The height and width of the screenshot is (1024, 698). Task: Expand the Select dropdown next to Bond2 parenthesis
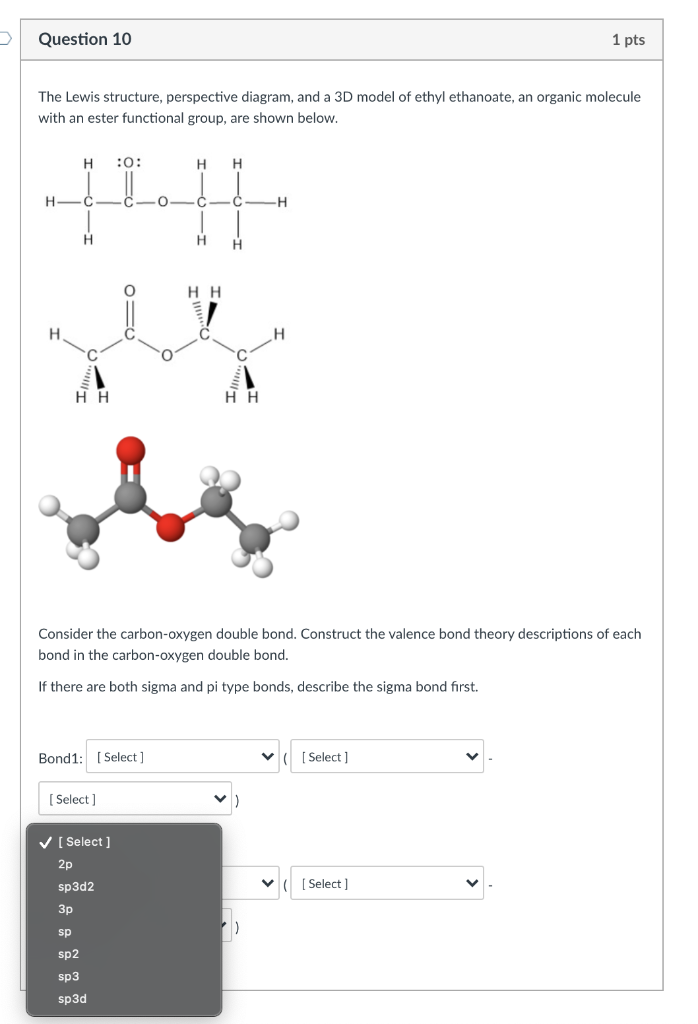[387, 883]
